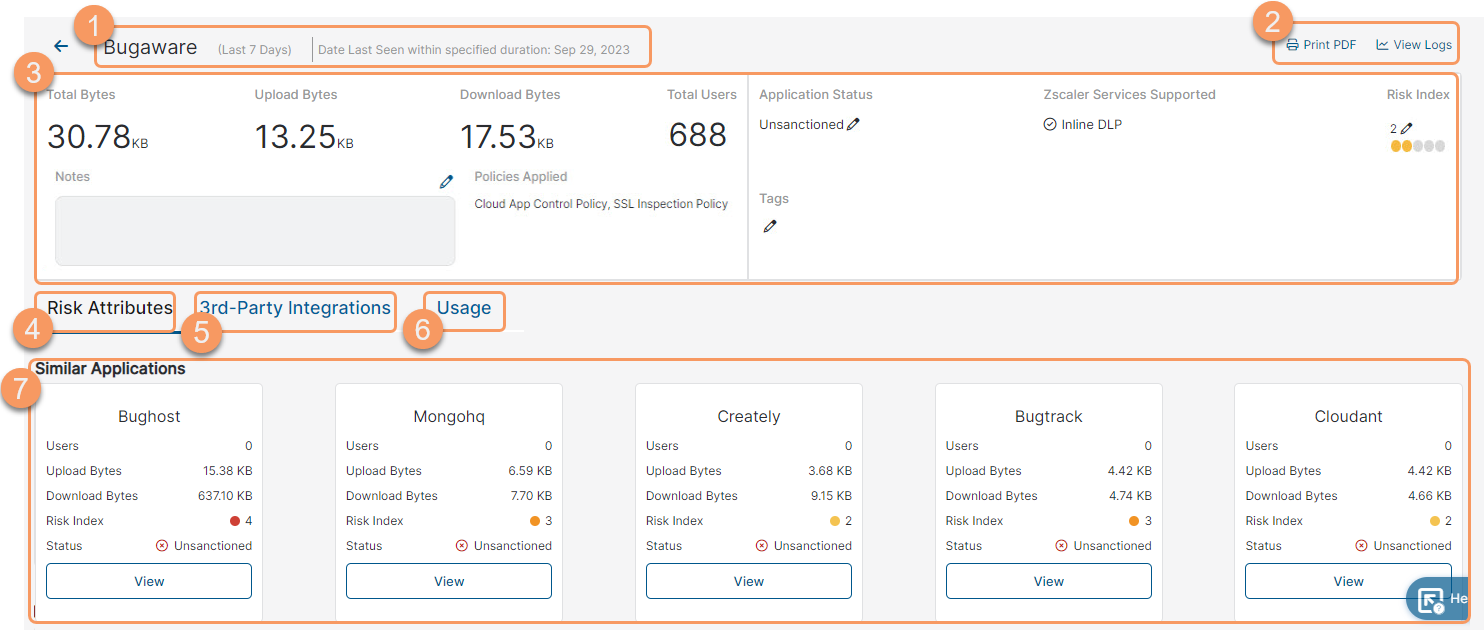
Task: Open the 3rd-Party Integrations tab
Action: pos(295,308)
